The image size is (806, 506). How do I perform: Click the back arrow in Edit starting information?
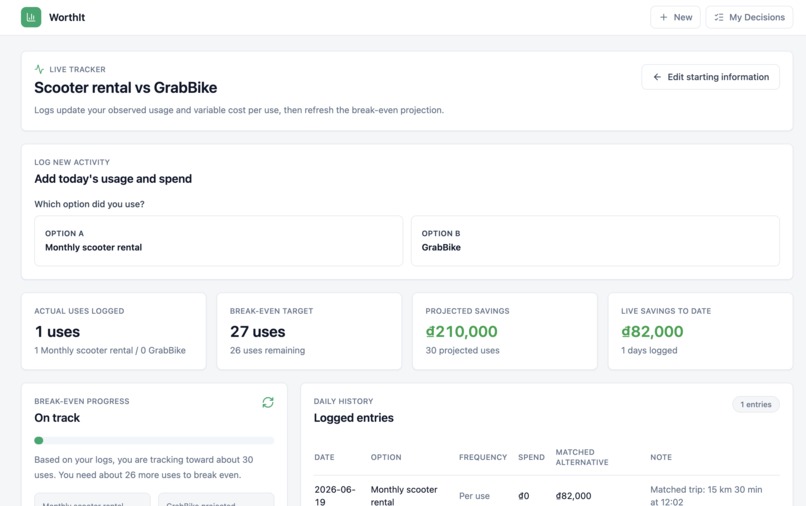pyautogui.click(x=657, y=77)
